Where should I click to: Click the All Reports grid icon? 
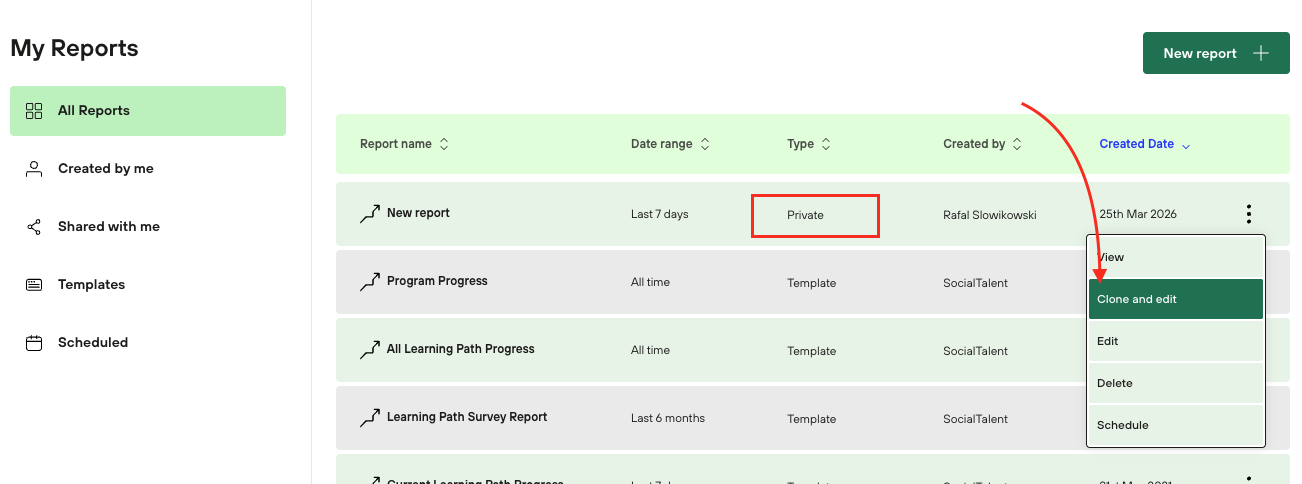tap(34, 111)
